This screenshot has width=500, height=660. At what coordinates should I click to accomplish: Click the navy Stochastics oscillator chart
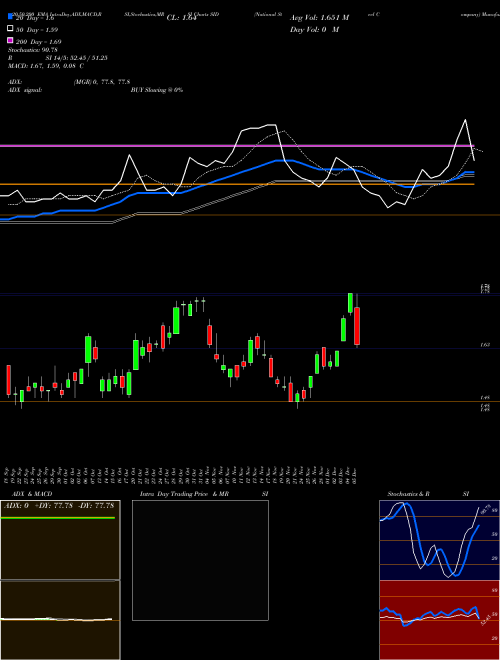click(439, 540)
